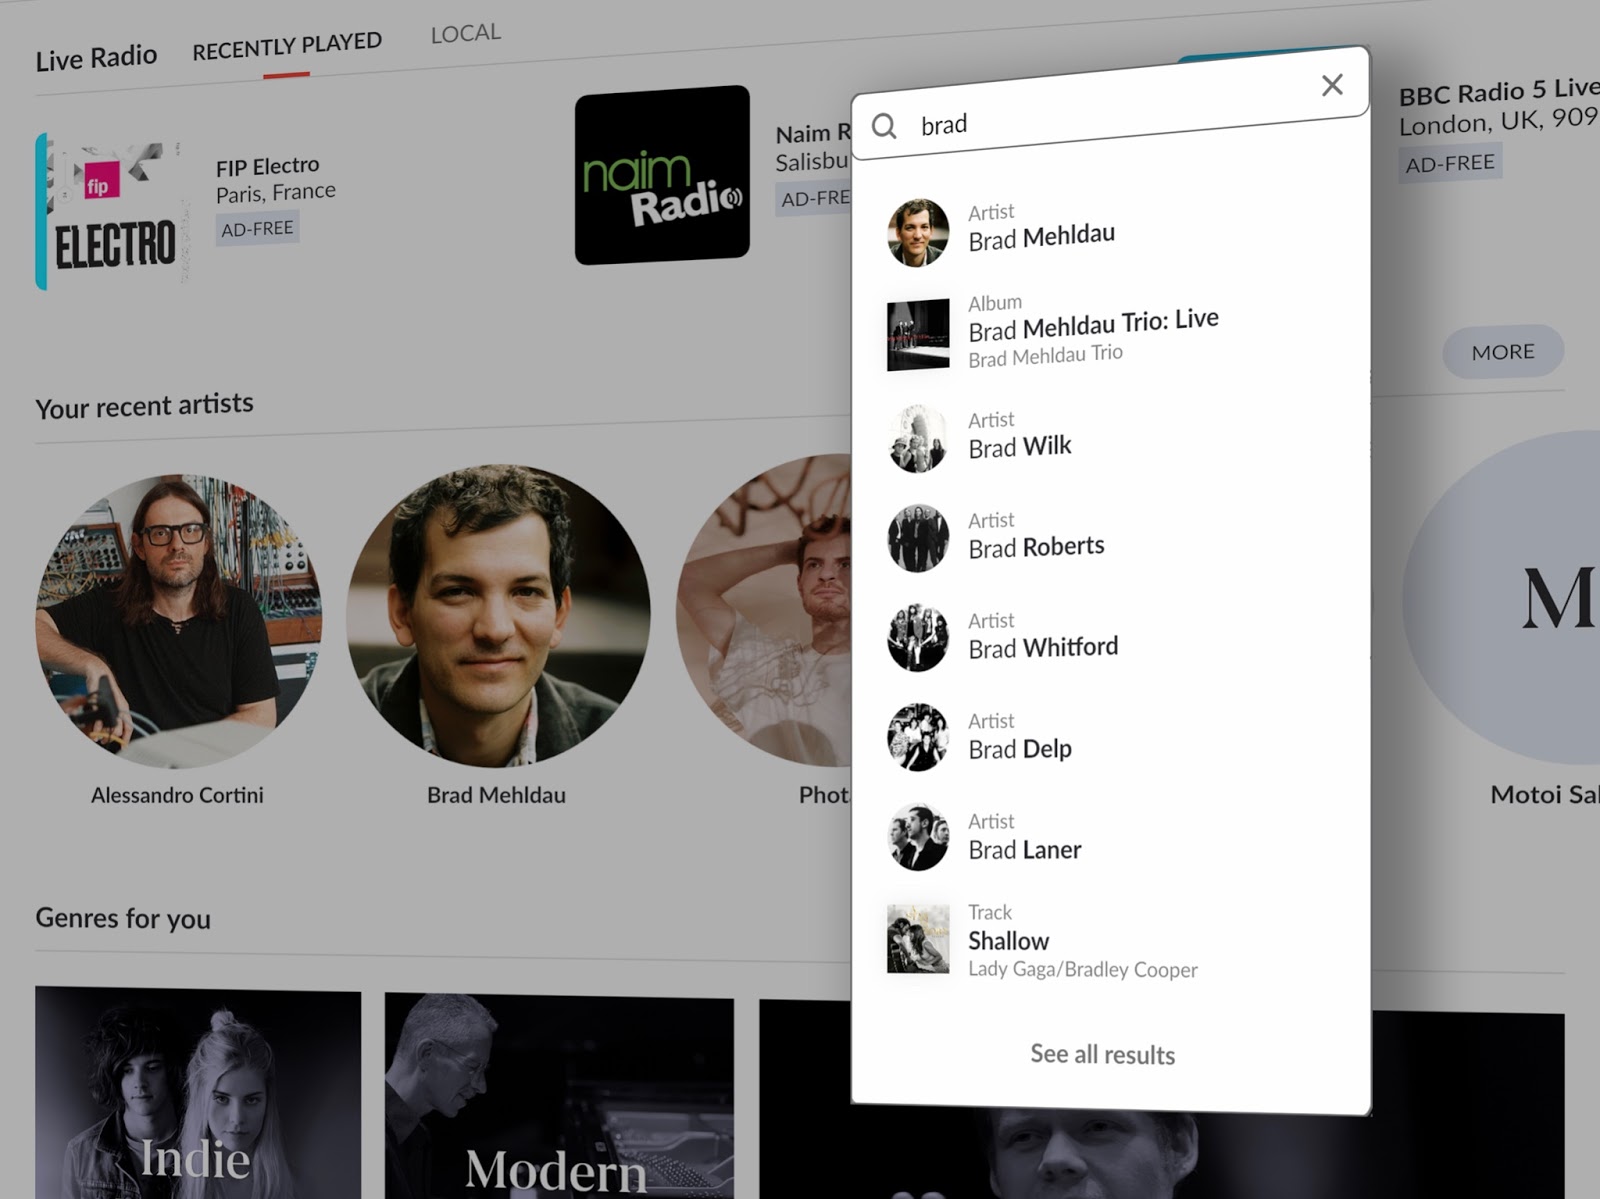
Task: Click the Live Radio heading
Action: 96,58
